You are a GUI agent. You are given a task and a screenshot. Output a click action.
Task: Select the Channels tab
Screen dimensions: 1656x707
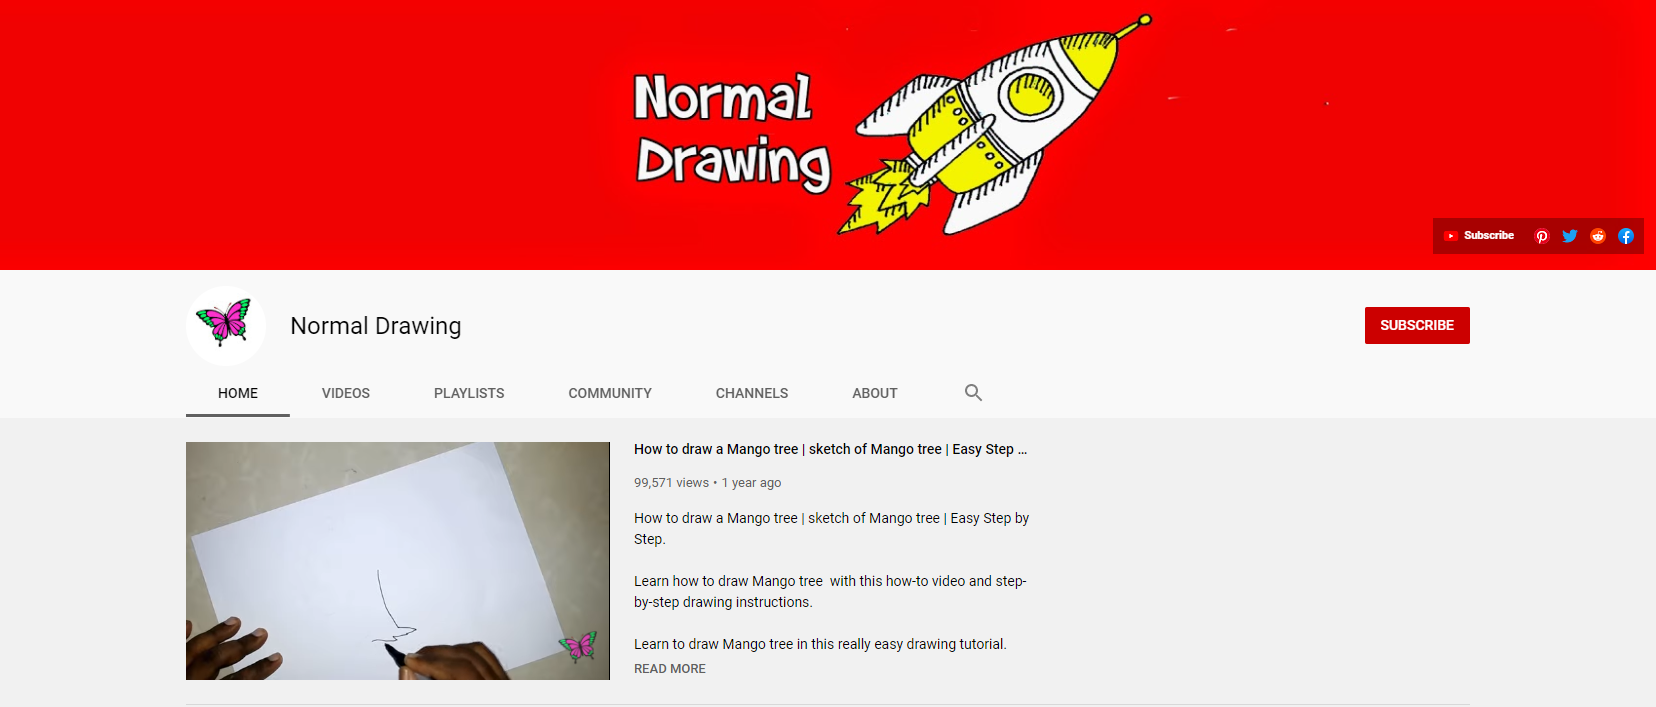(752, 393)
